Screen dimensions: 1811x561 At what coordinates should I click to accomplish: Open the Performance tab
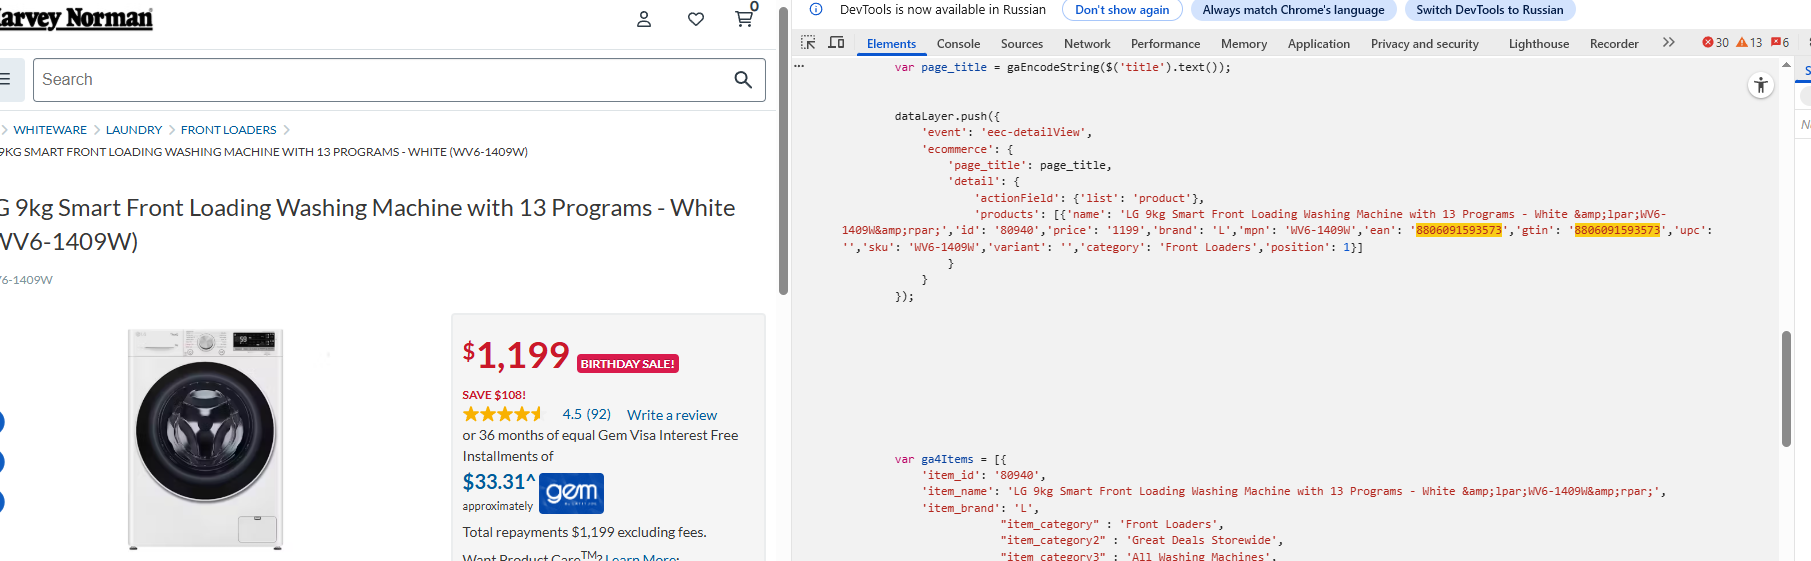pos(1165,44)
